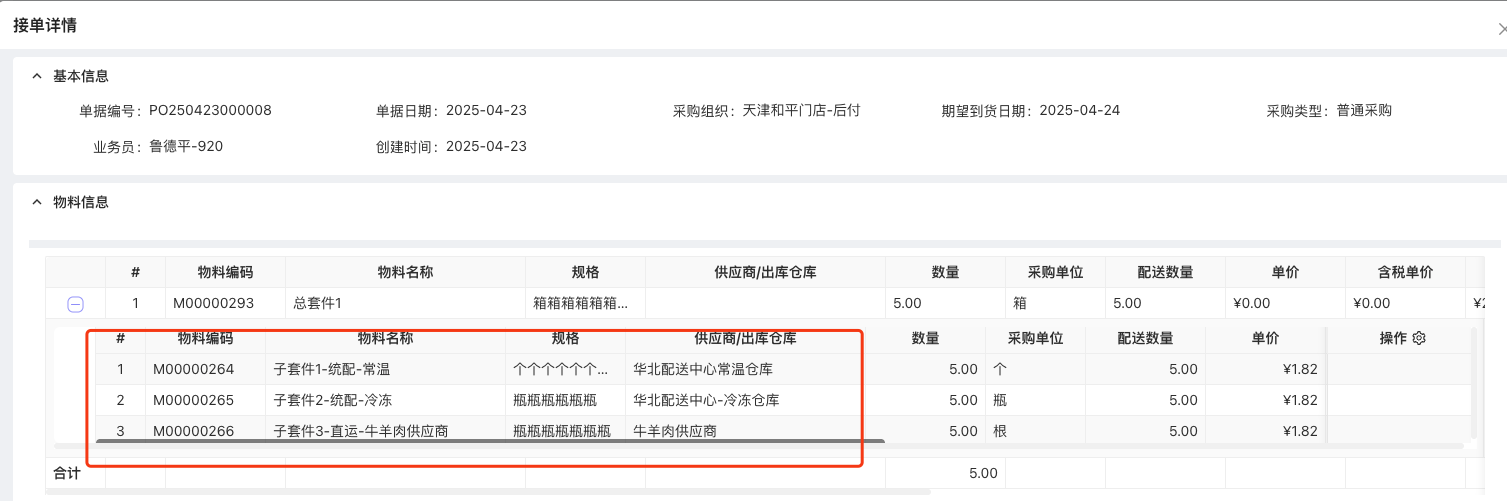The image size is (1507, 501).
Task: Close the 接单详情 dialog
Action: click(x=1501, y=30)
